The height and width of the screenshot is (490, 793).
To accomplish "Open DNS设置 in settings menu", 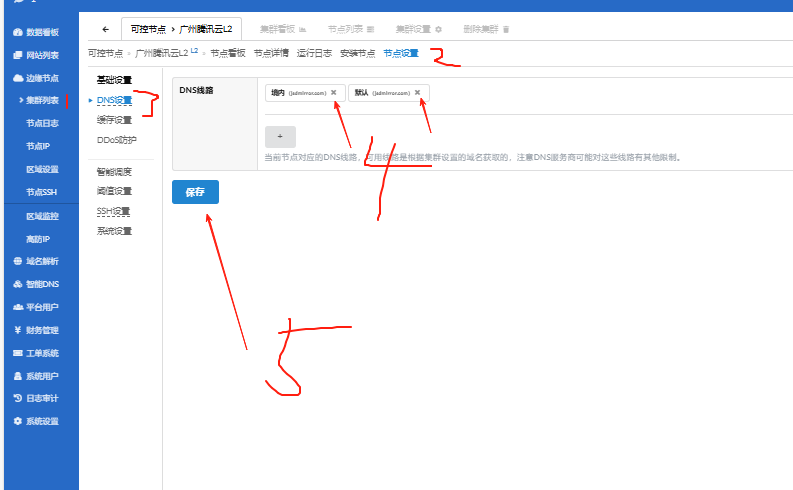I will click(114, 100).
